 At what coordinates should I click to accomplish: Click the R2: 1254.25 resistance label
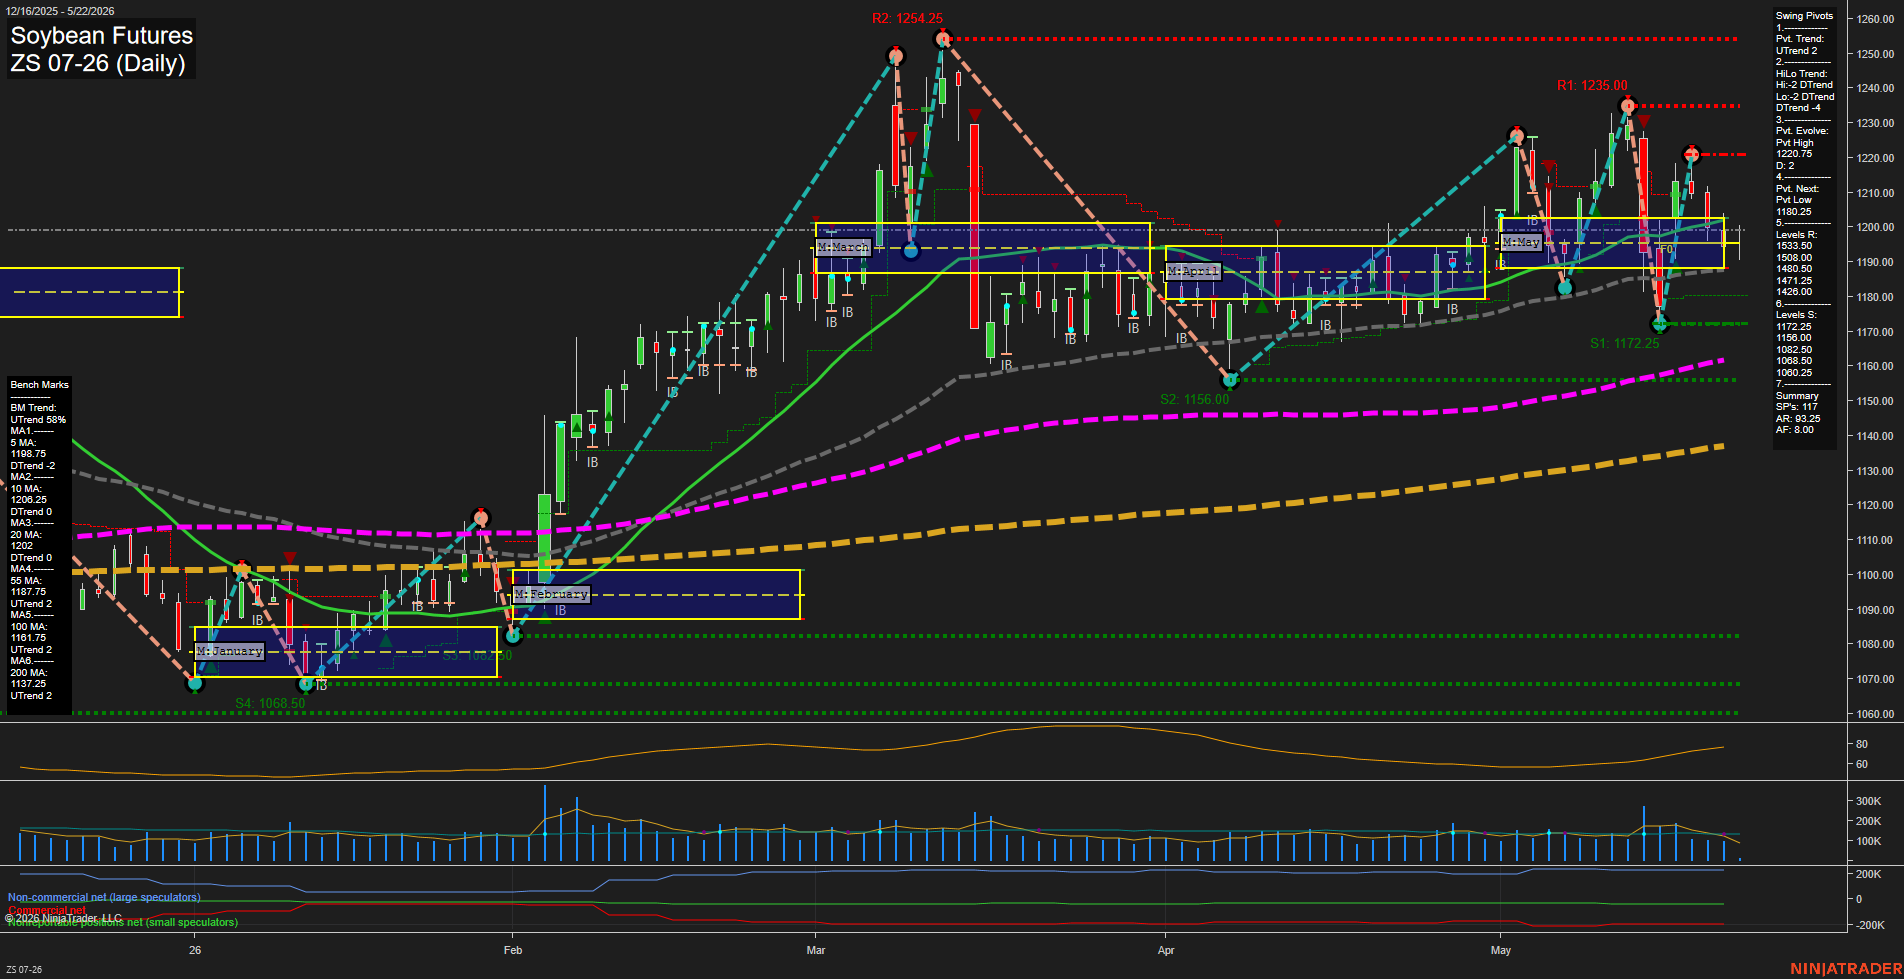907,18
